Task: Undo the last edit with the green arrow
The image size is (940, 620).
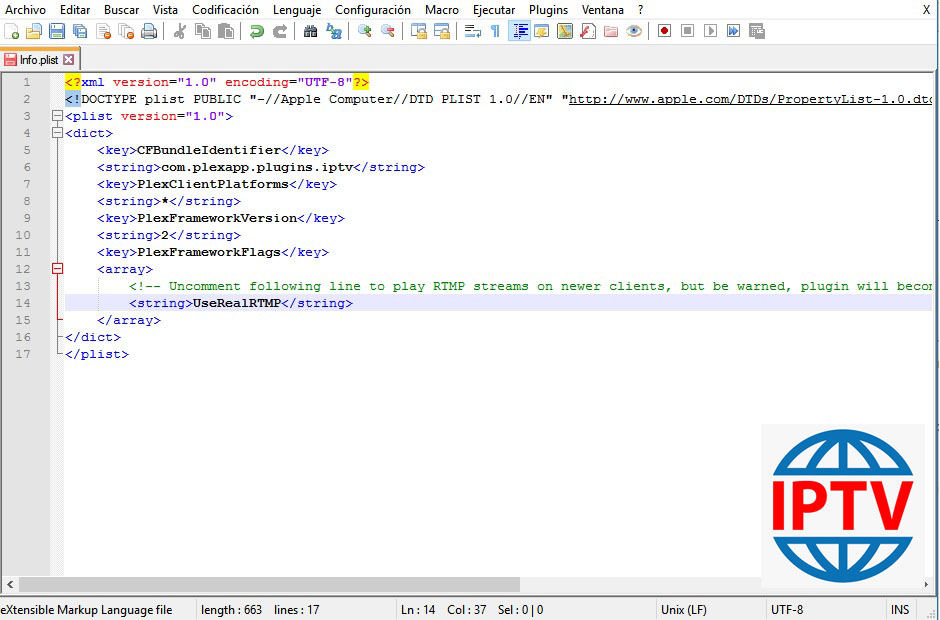Action: pyautogui.click(x=257, y=31)
